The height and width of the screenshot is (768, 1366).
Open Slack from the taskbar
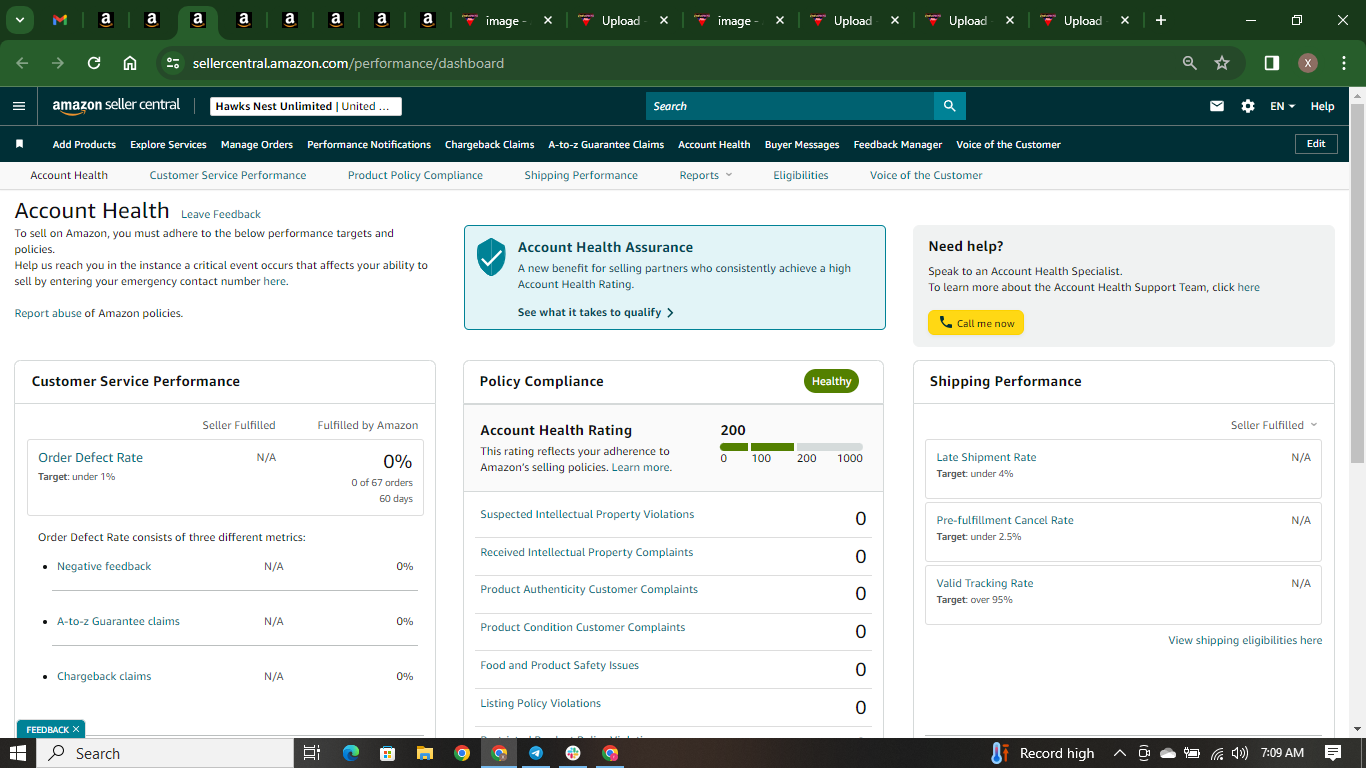click(x=573, y=753)
